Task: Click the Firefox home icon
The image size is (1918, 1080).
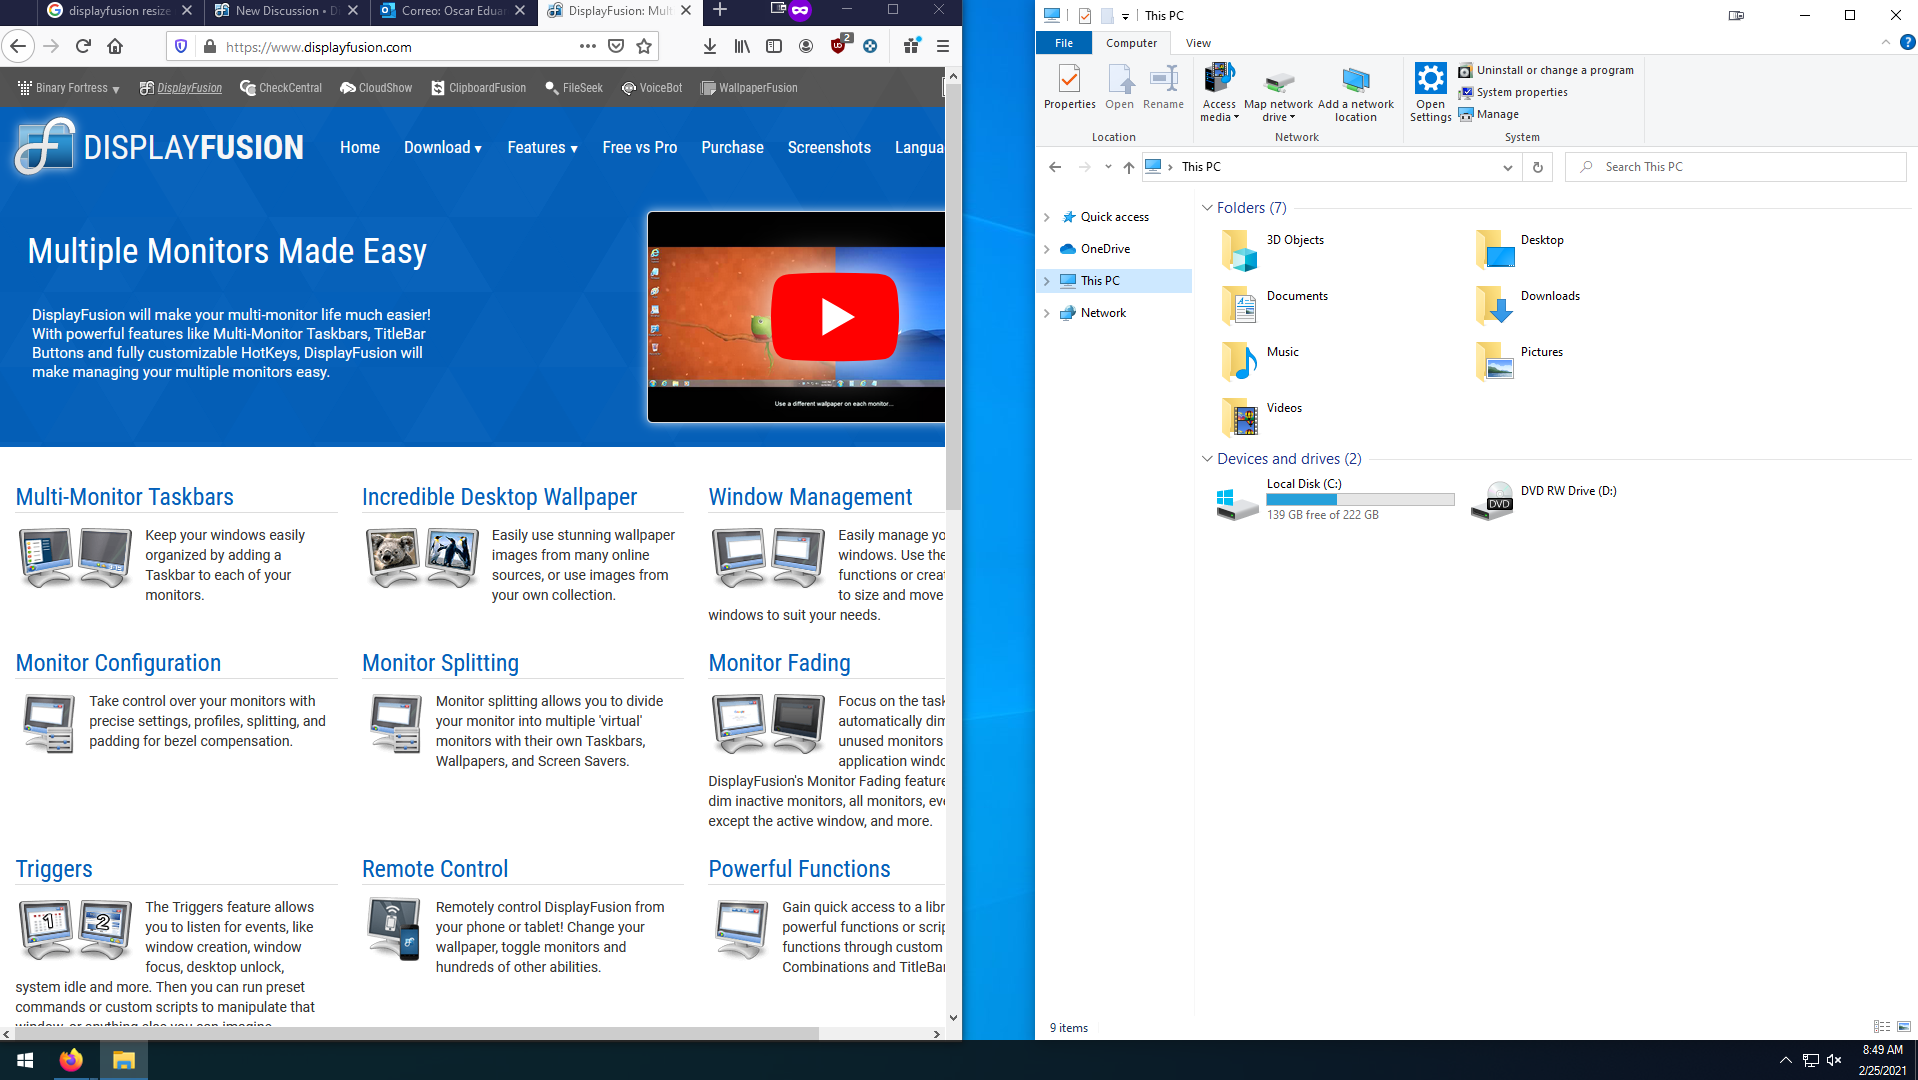Action: 115,46
